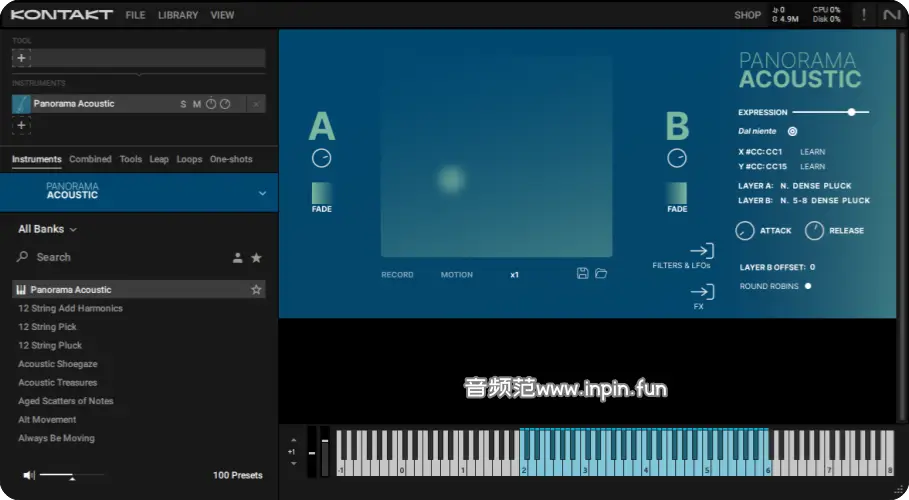Open the FX page arrow
The width and height of the screenshot is (909, 500).
702,291
